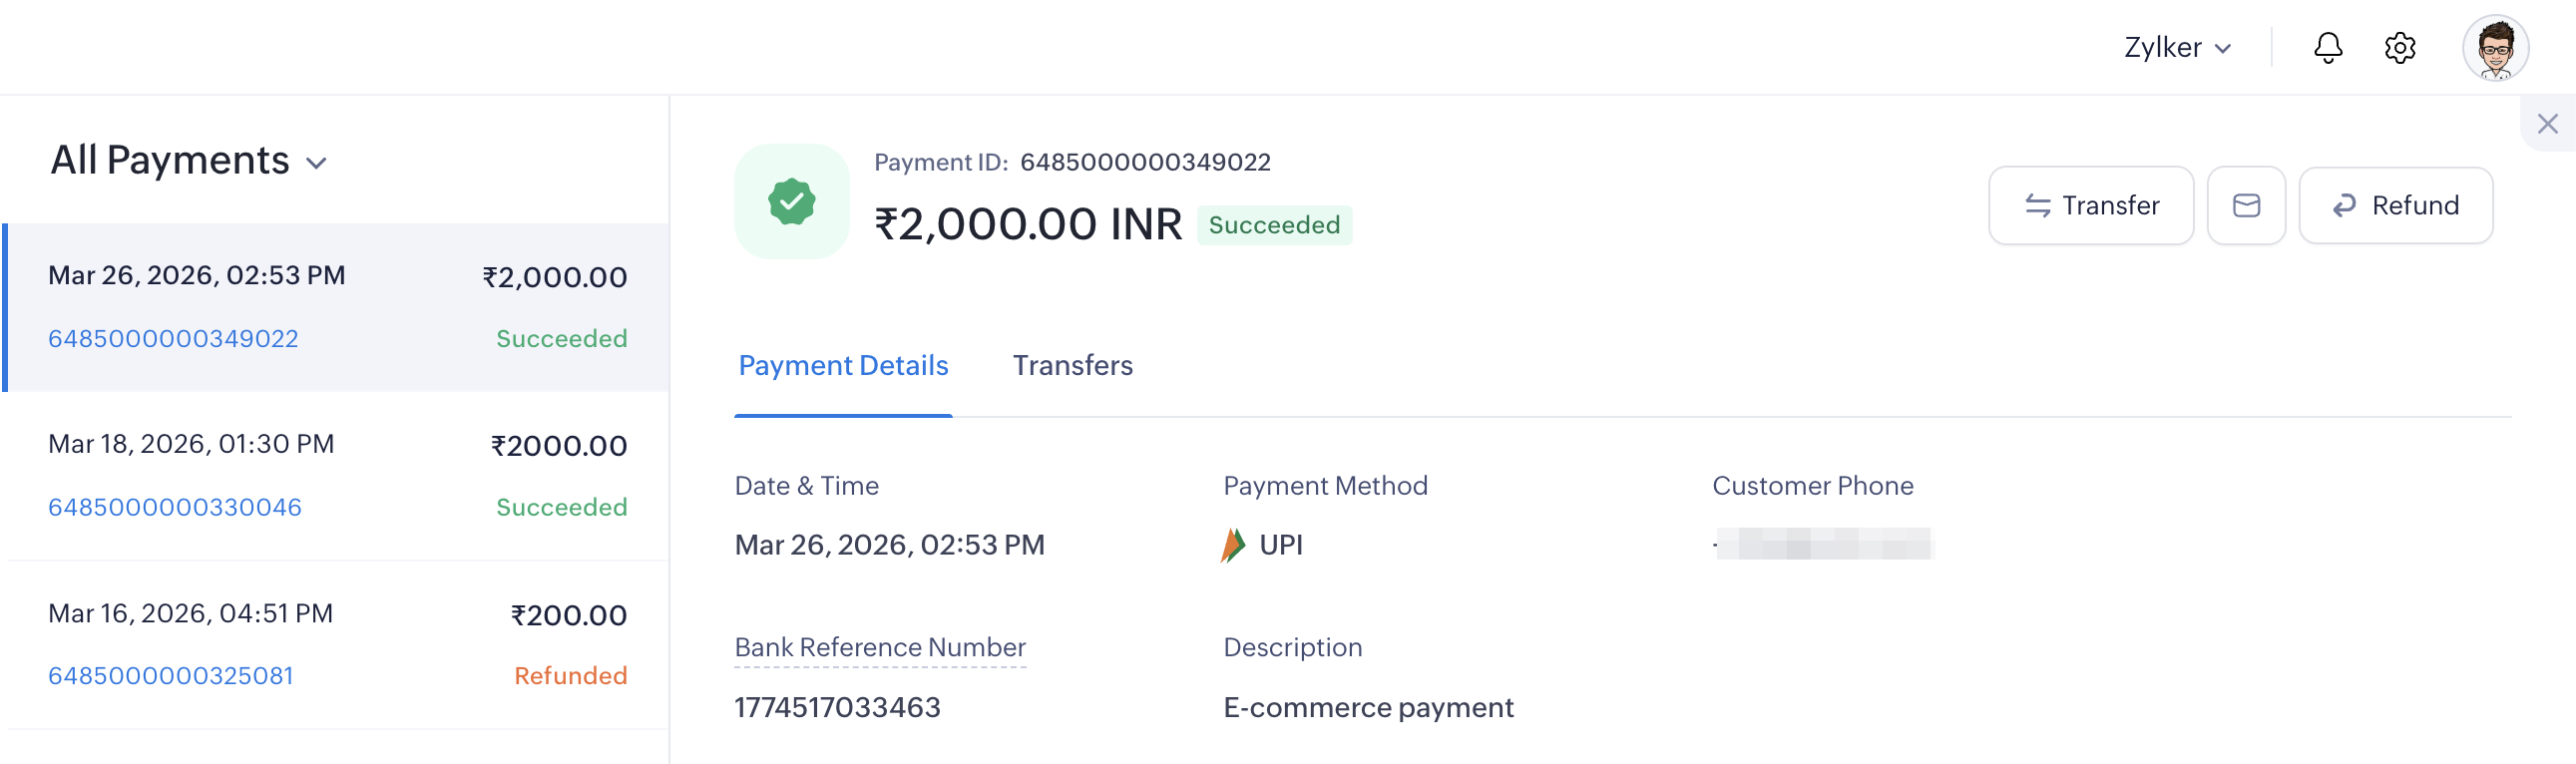2576x764 pixels.
Task: Open payment link 6485000000349022
Action: point(173,339)
